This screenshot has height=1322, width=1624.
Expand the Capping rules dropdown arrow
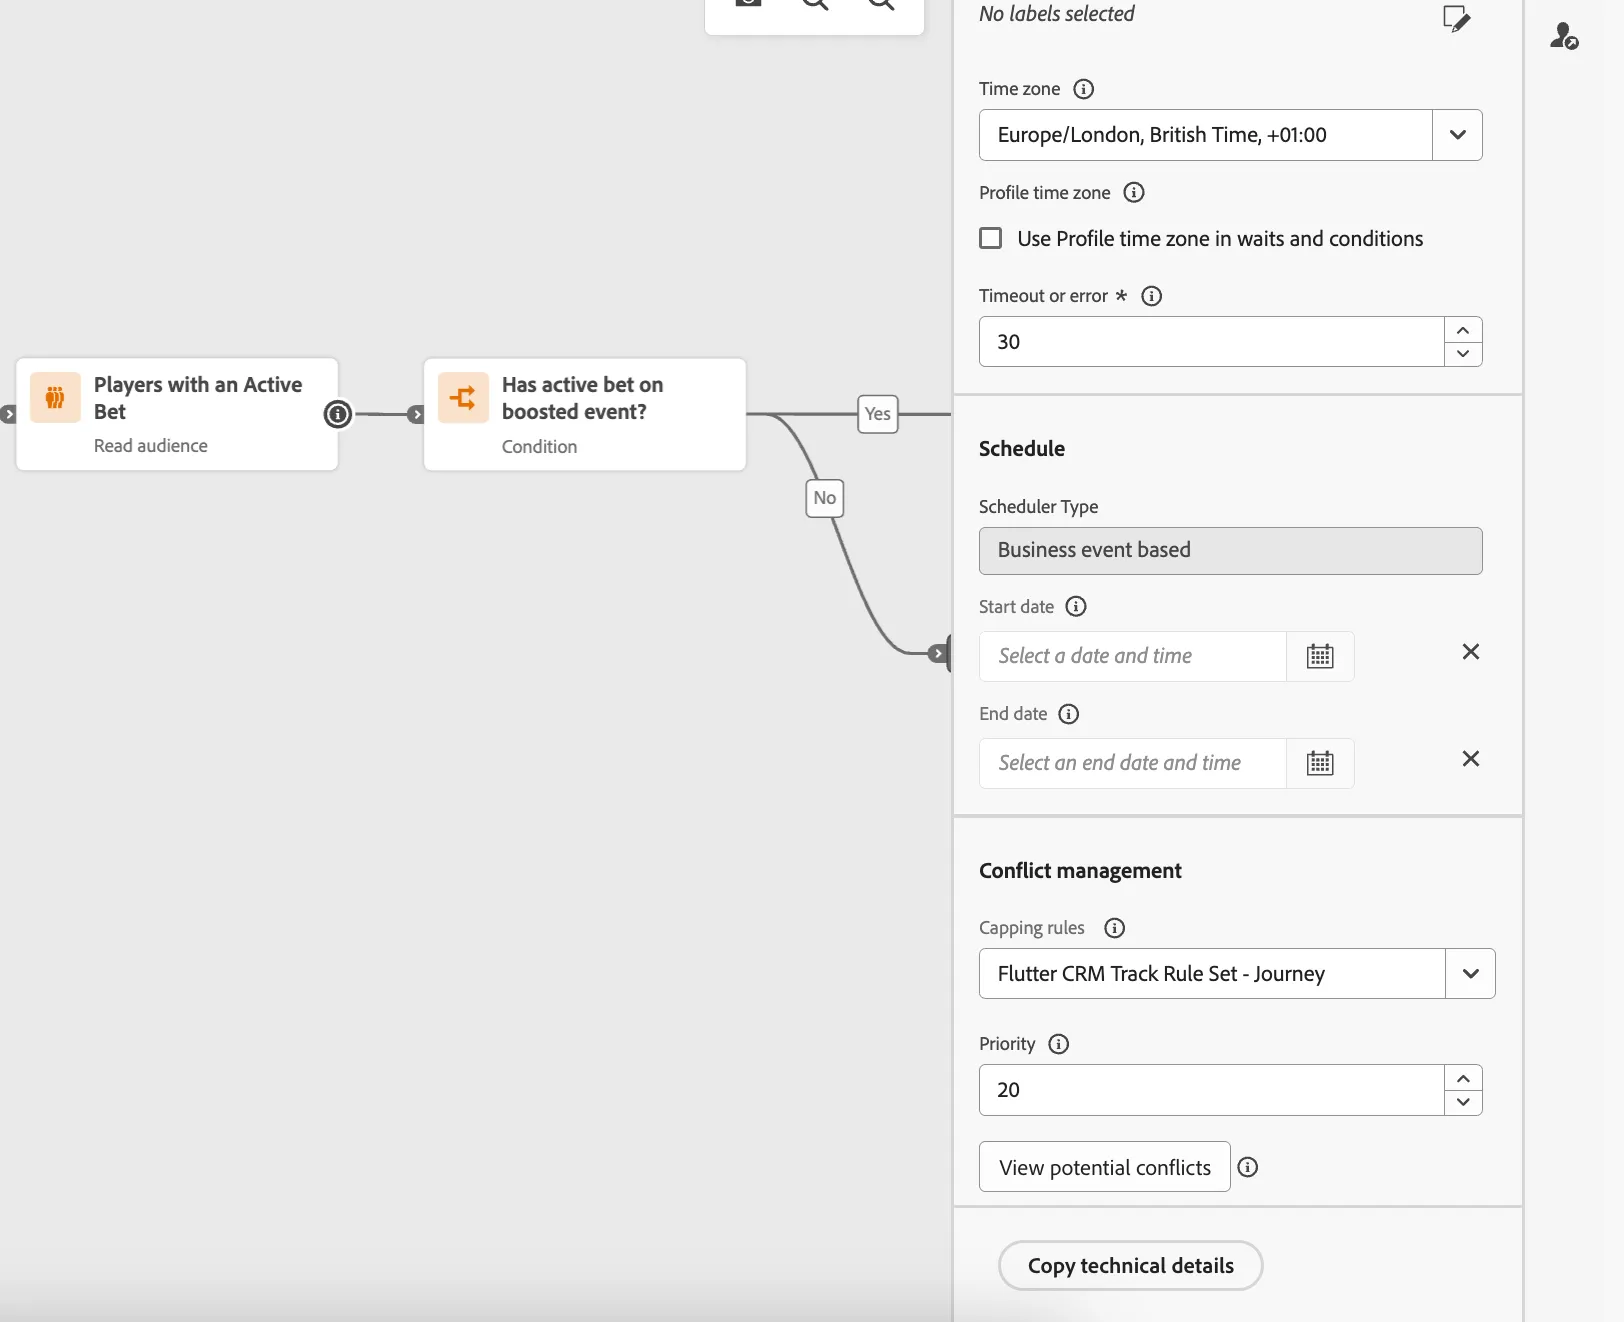[x=1471, y=974]
